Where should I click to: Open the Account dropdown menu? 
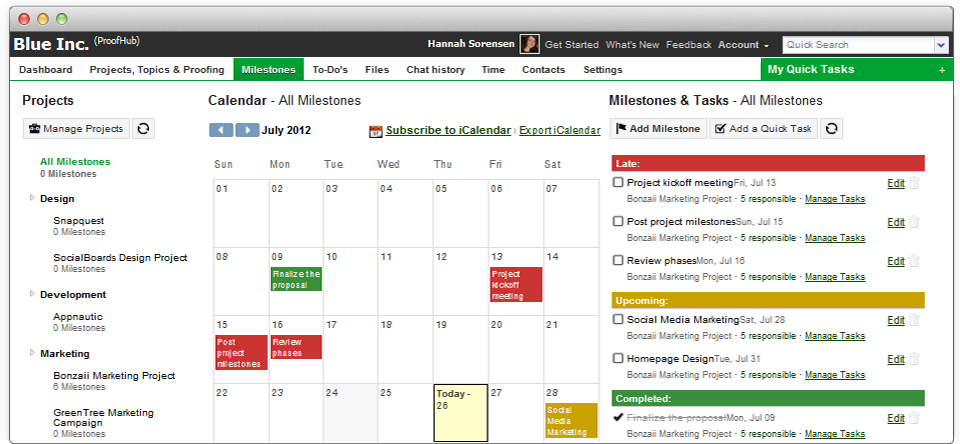(x=743, y=45)
